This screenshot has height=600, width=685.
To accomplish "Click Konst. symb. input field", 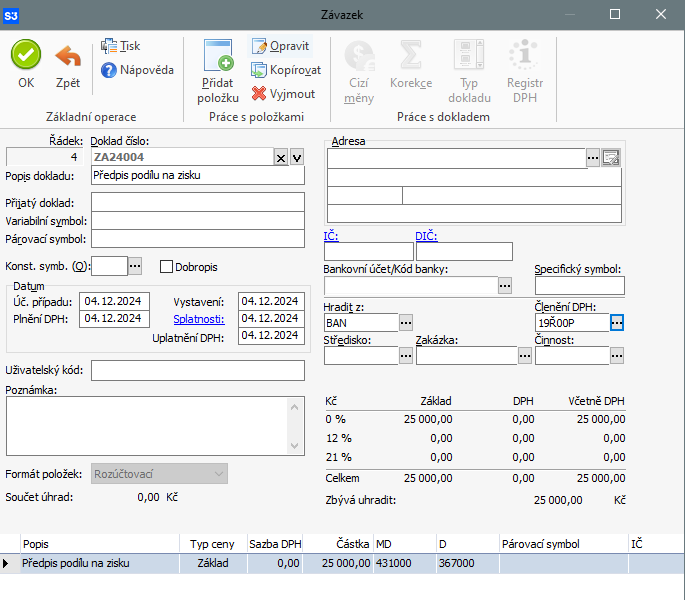I will click(109, 266).
